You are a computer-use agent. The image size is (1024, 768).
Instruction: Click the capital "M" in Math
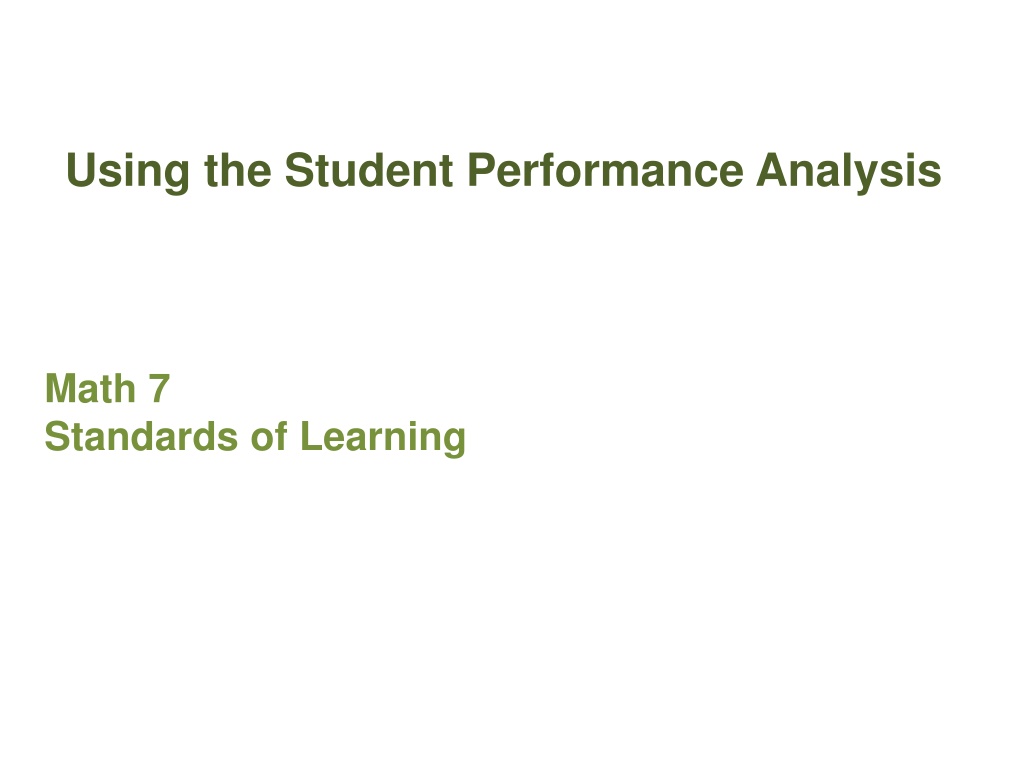click(x=61, y=388)
